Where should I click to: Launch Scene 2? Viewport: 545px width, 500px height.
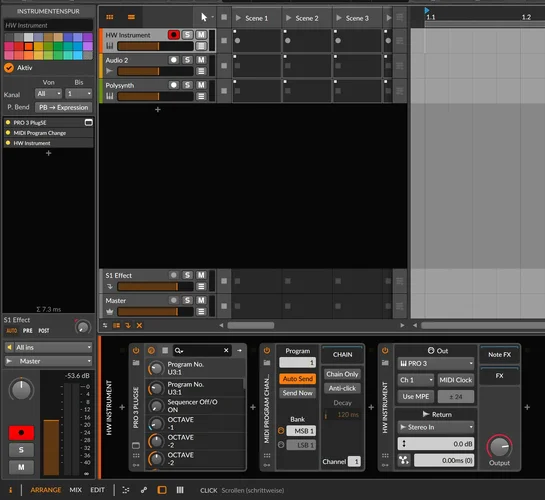point(288,18)
